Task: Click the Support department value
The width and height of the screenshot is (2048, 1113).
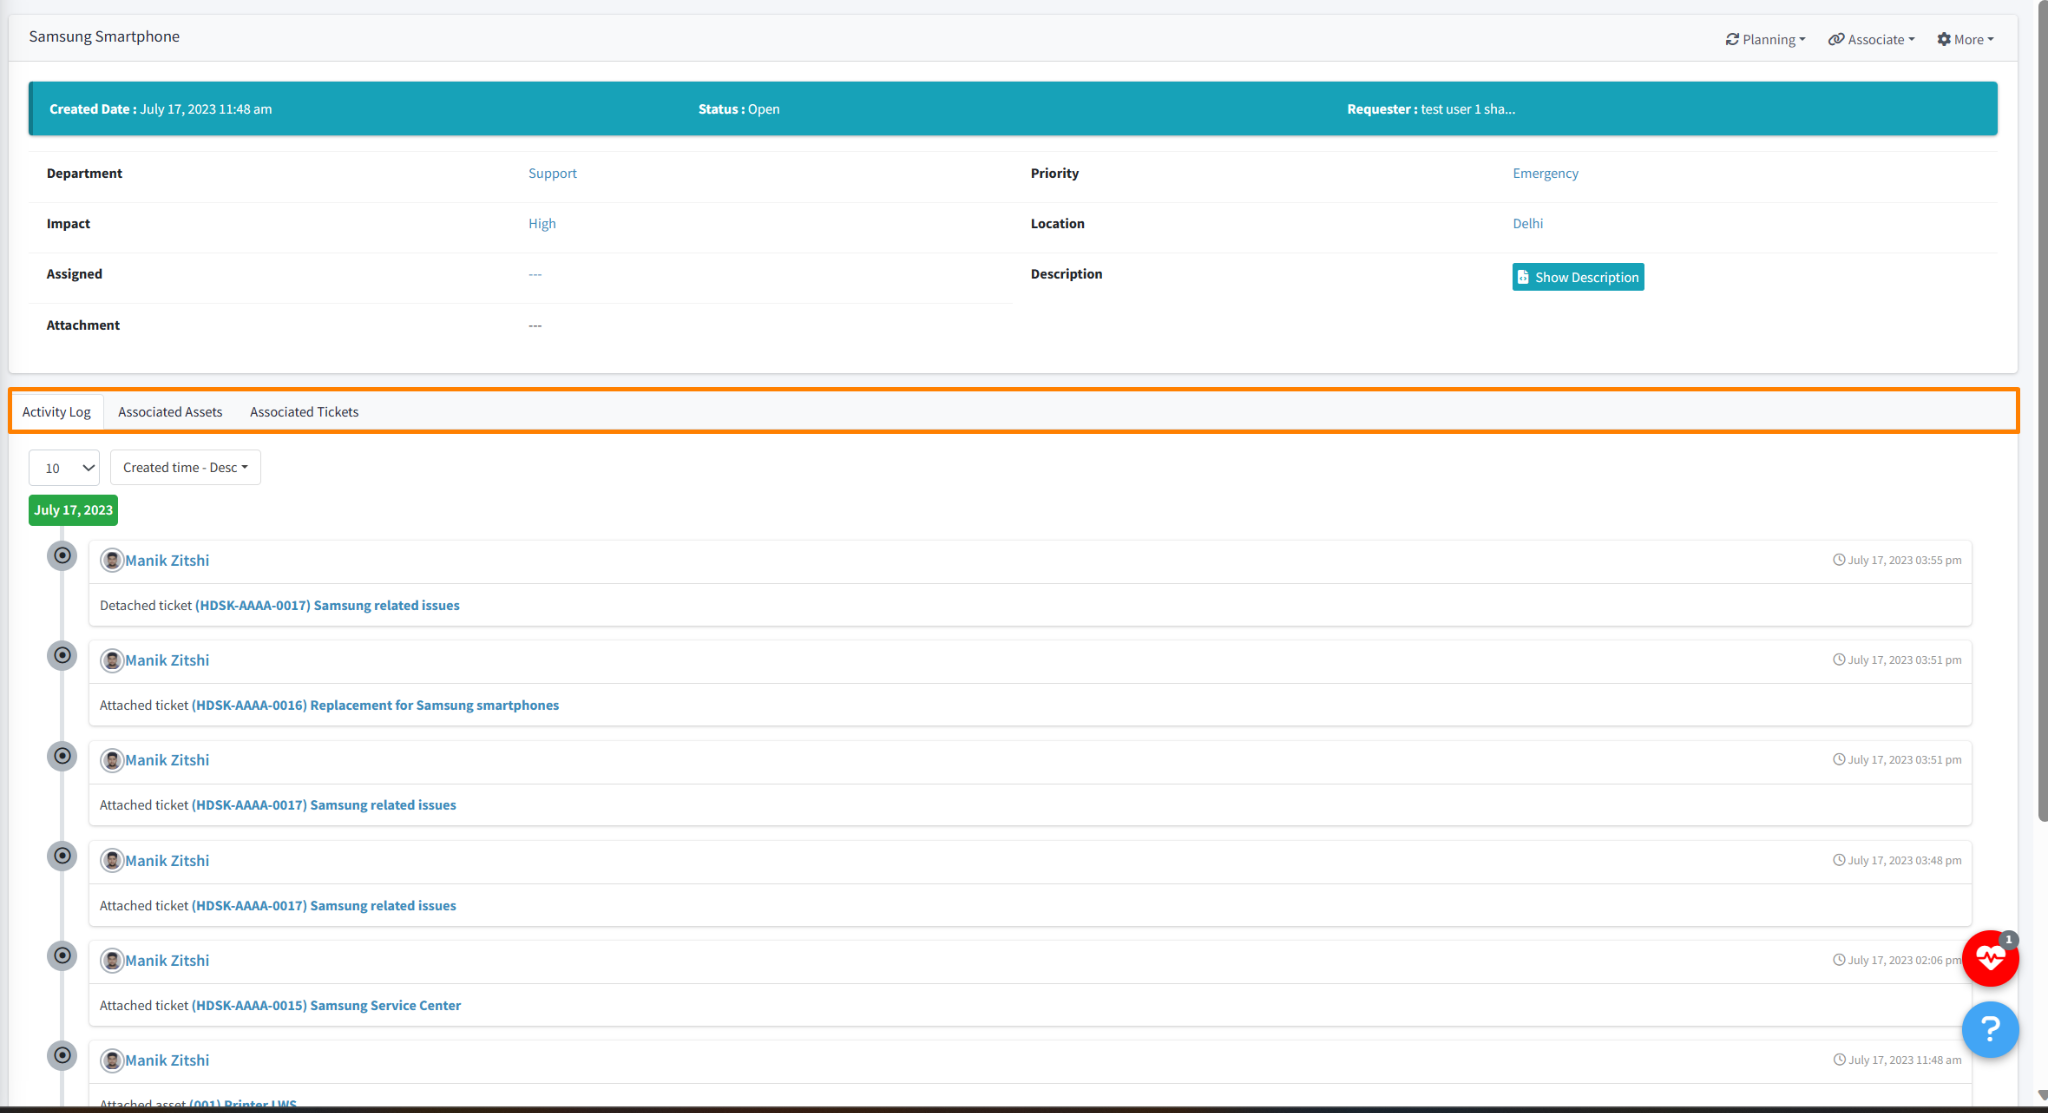Action: point(552,174)
